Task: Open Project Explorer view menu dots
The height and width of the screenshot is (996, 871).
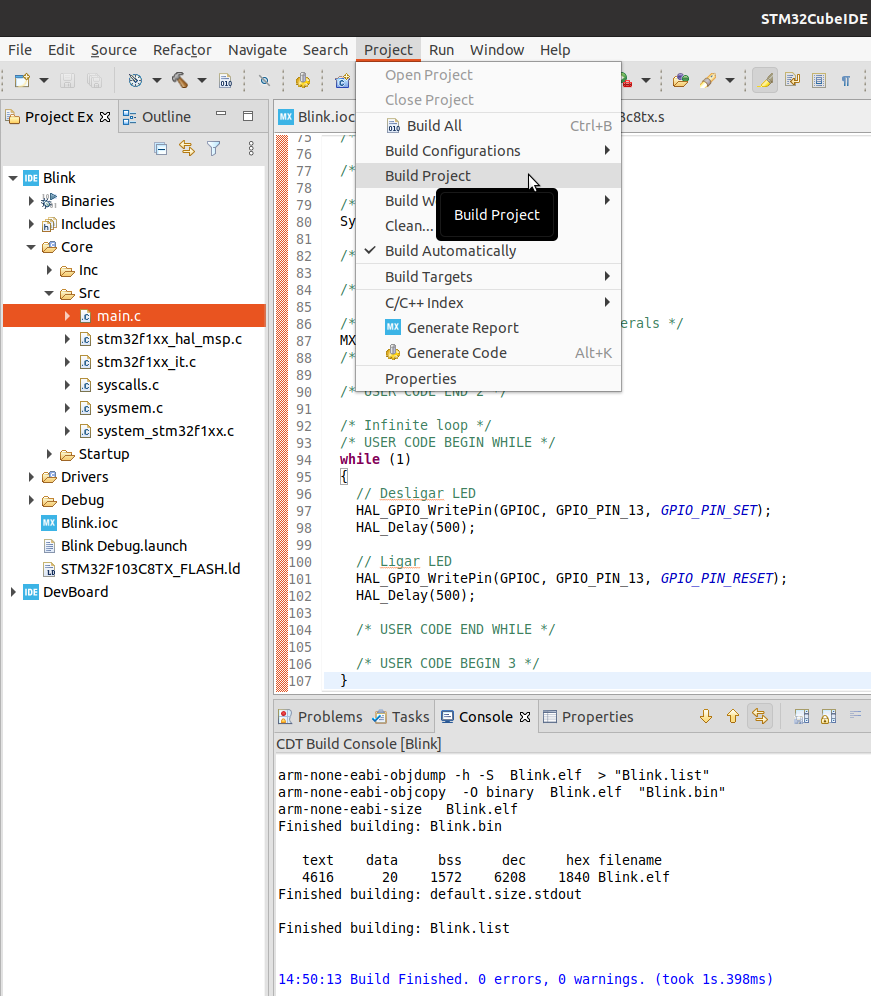Action: [x=251, y=149]
